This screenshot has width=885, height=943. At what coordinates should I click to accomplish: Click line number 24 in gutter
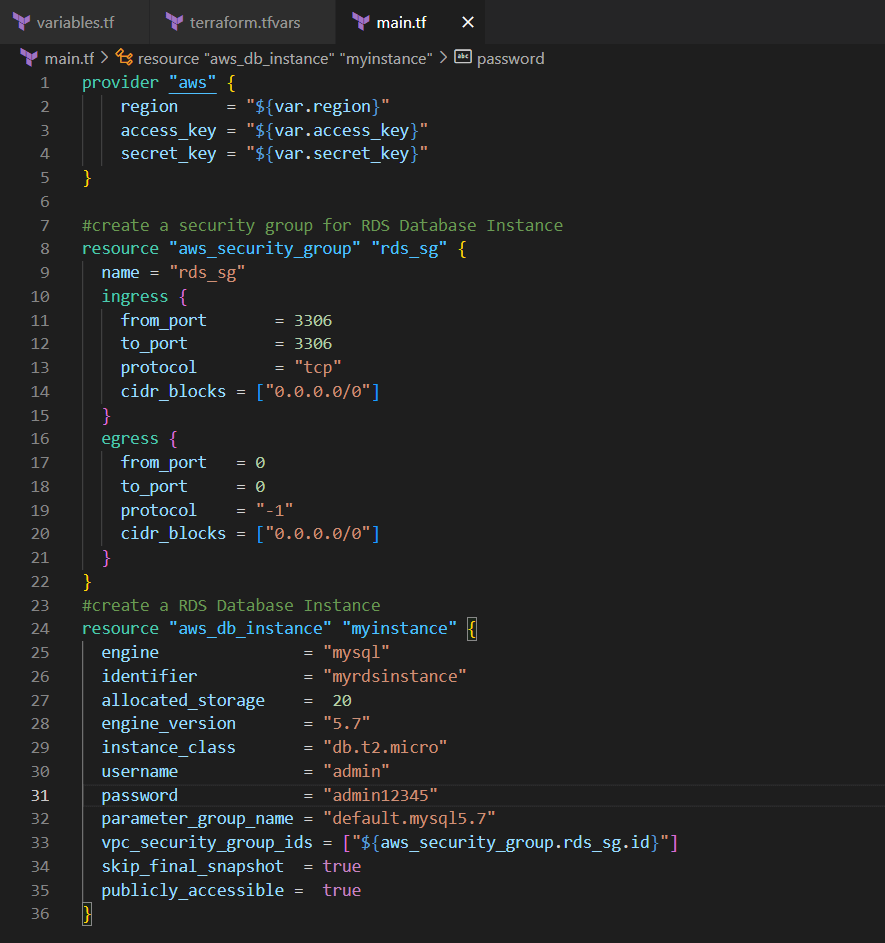coord(40,628)
